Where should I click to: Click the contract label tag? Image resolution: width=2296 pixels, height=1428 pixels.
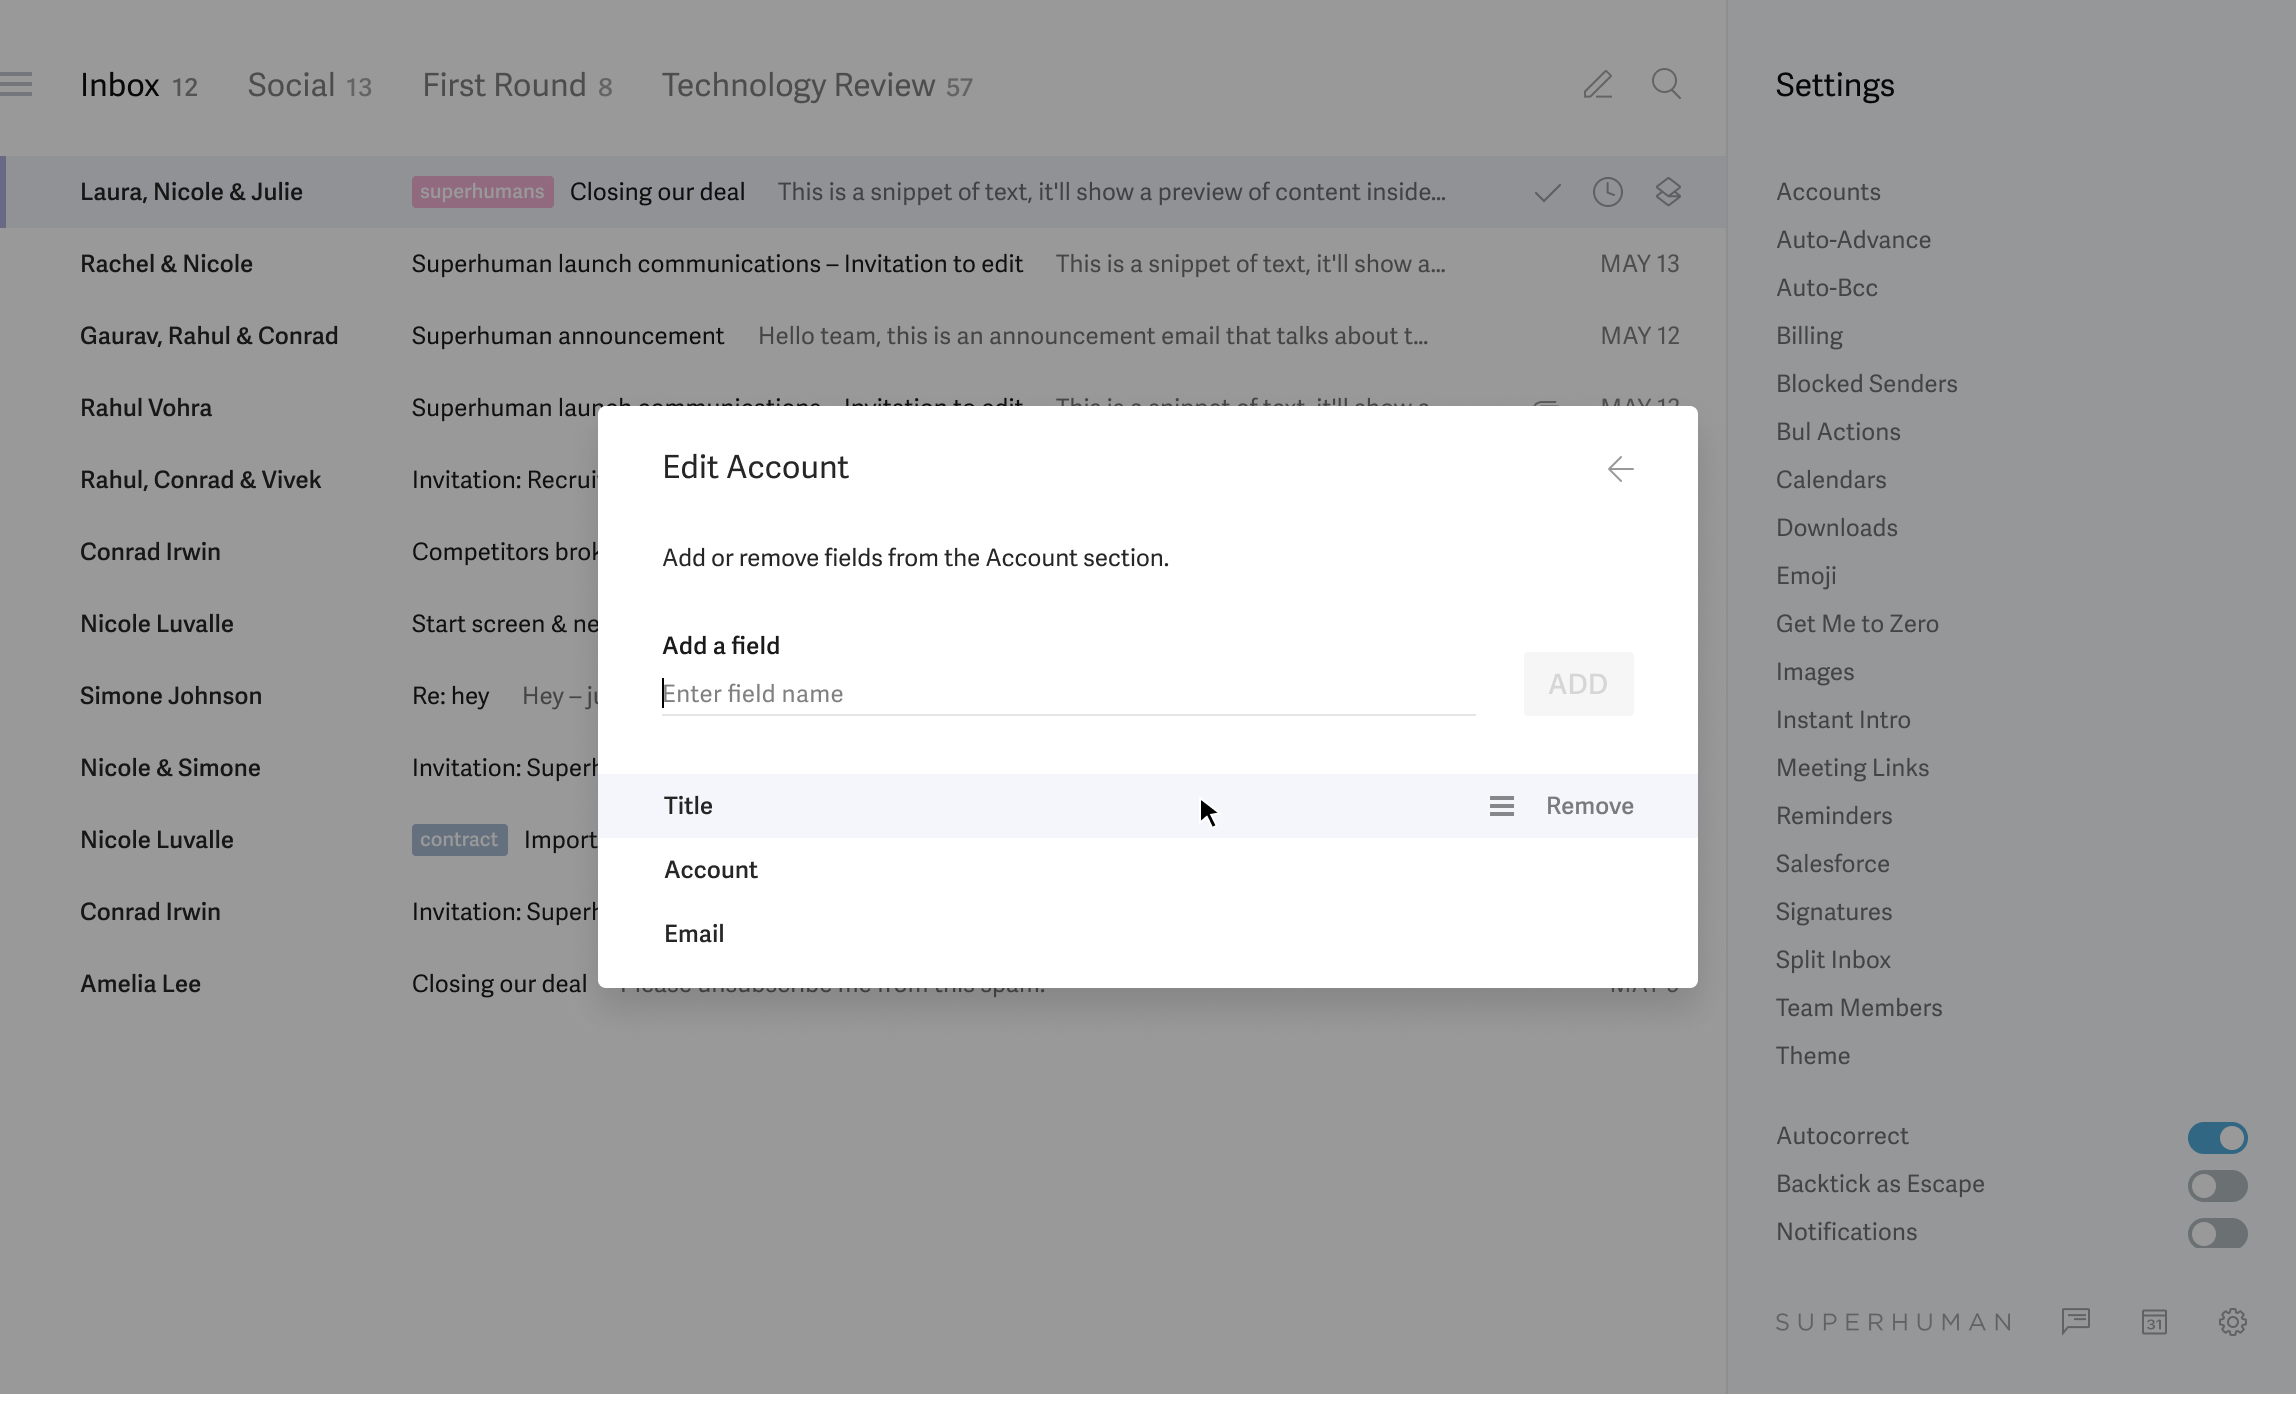click(x=459, y=840)
